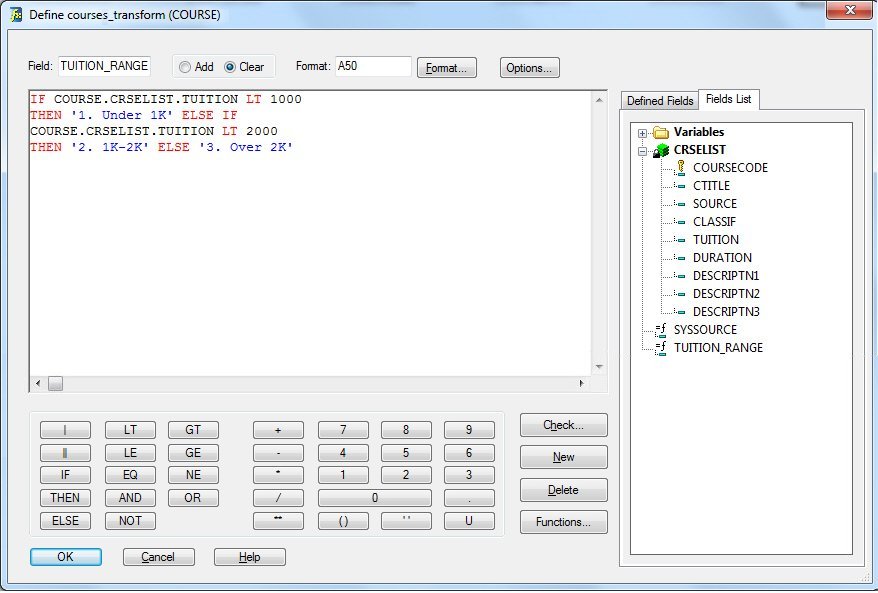The height and width of the screenshot is (593, 878).
Task: Click the minus sign keypad button
Action: point(278,452)
